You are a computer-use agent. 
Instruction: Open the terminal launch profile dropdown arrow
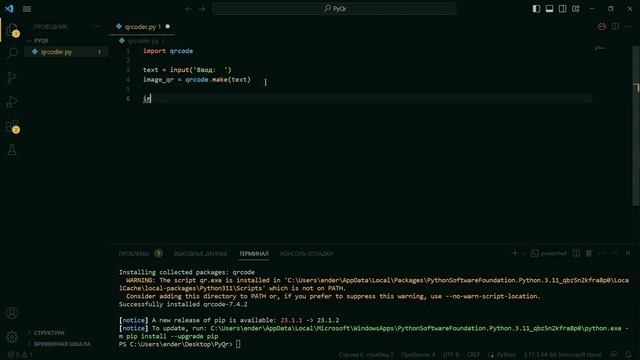pos(523,253)
